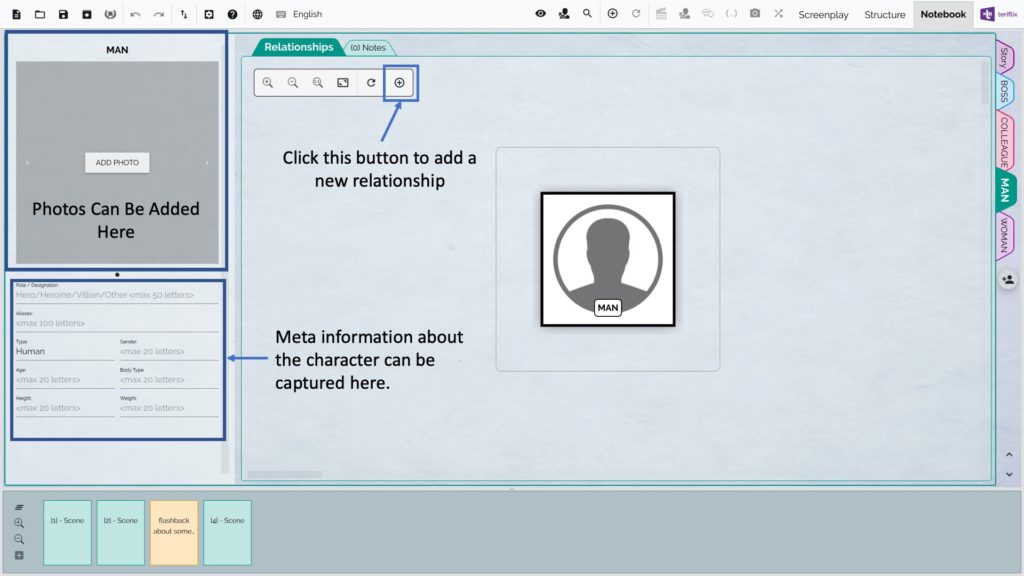Open the English keyboard language selector
The height and width of the screenshot is (576, 1024).
point(299,14)
